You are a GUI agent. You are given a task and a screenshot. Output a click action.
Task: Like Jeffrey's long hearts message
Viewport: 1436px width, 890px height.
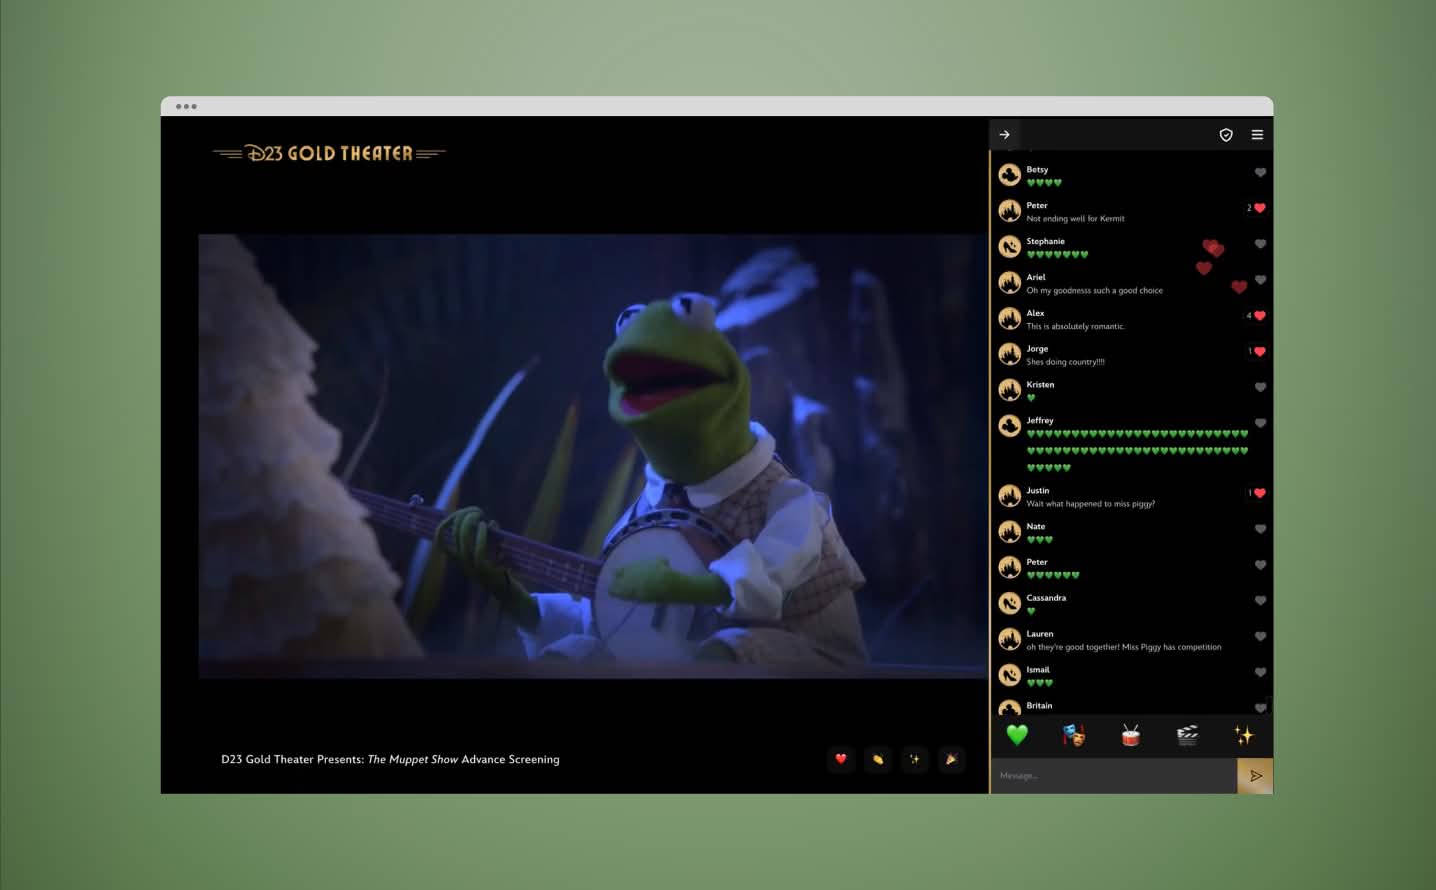(1260, 423)
